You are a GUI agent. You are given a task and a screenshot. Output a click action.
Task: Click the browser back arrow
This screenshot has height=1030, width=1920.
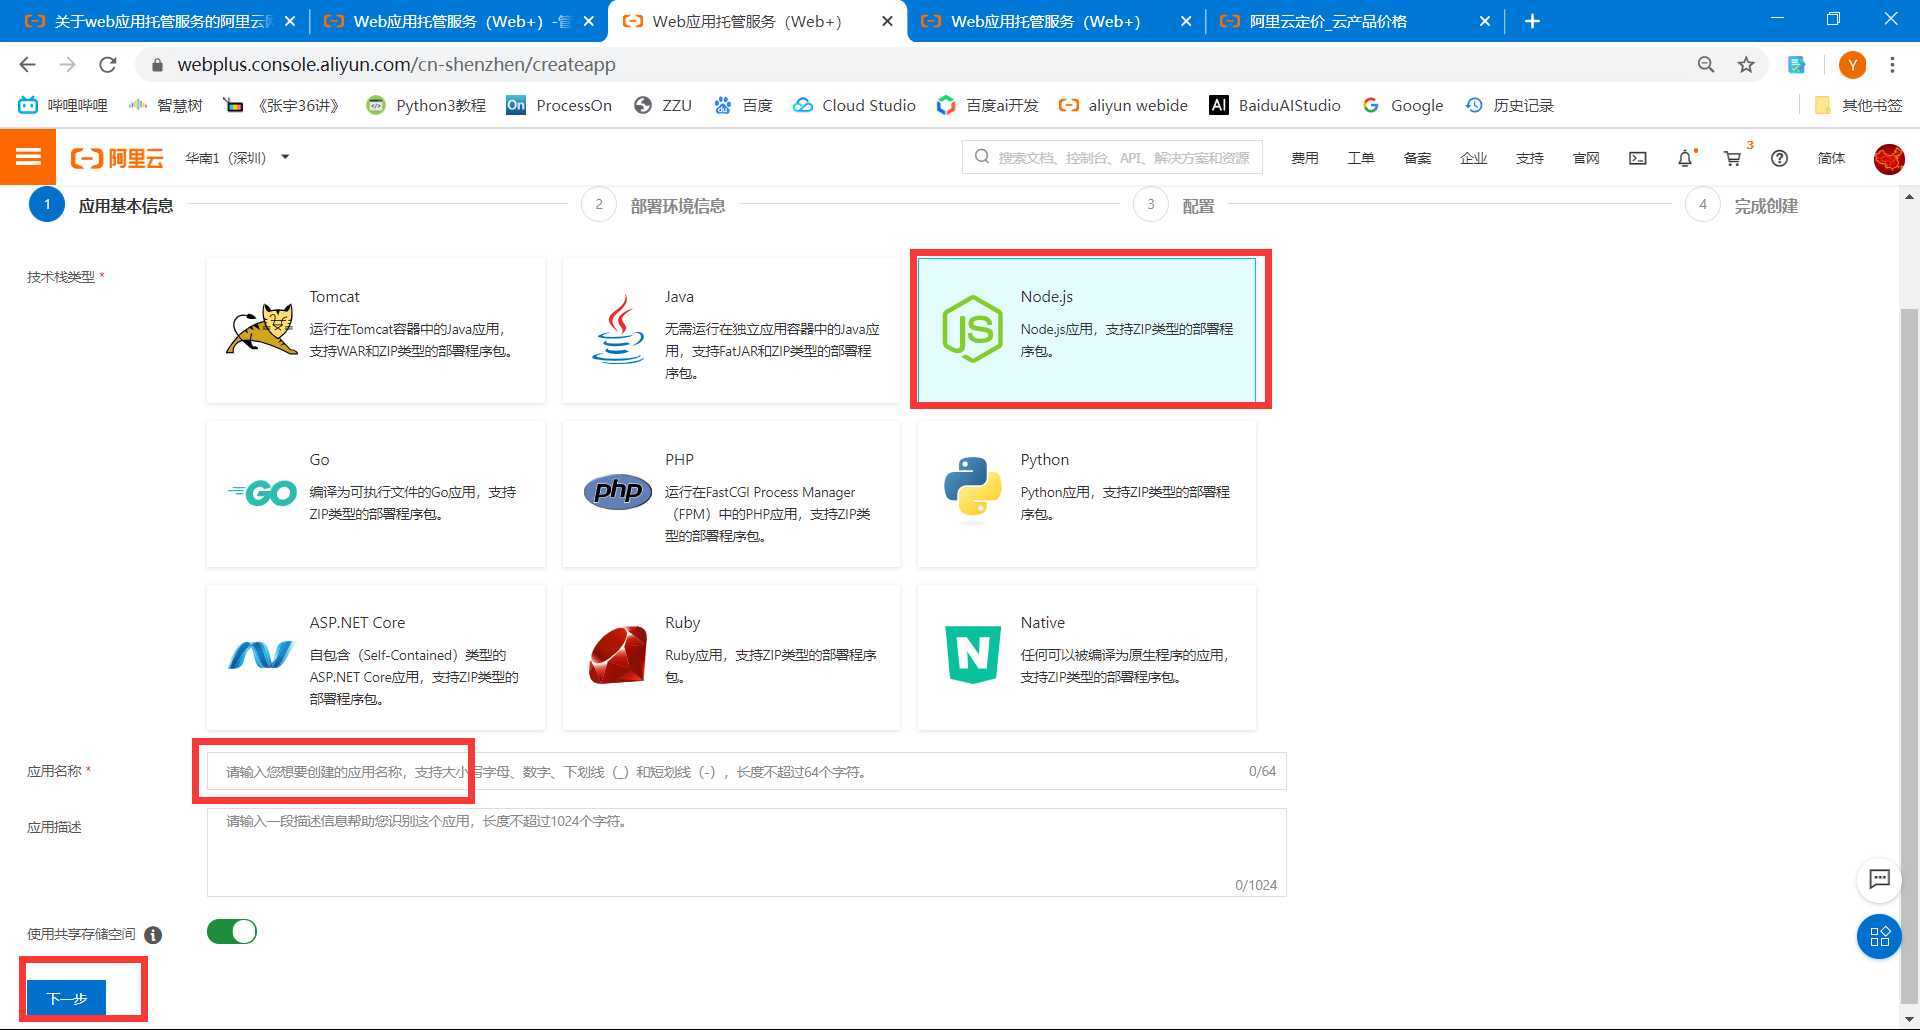coord(27,64)
